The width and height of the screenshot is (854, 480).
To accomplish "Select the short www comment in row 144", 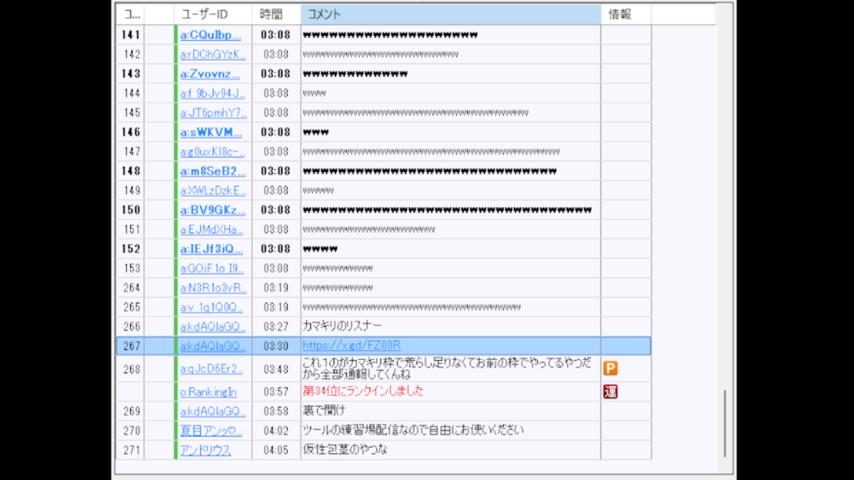I will 314,93.
